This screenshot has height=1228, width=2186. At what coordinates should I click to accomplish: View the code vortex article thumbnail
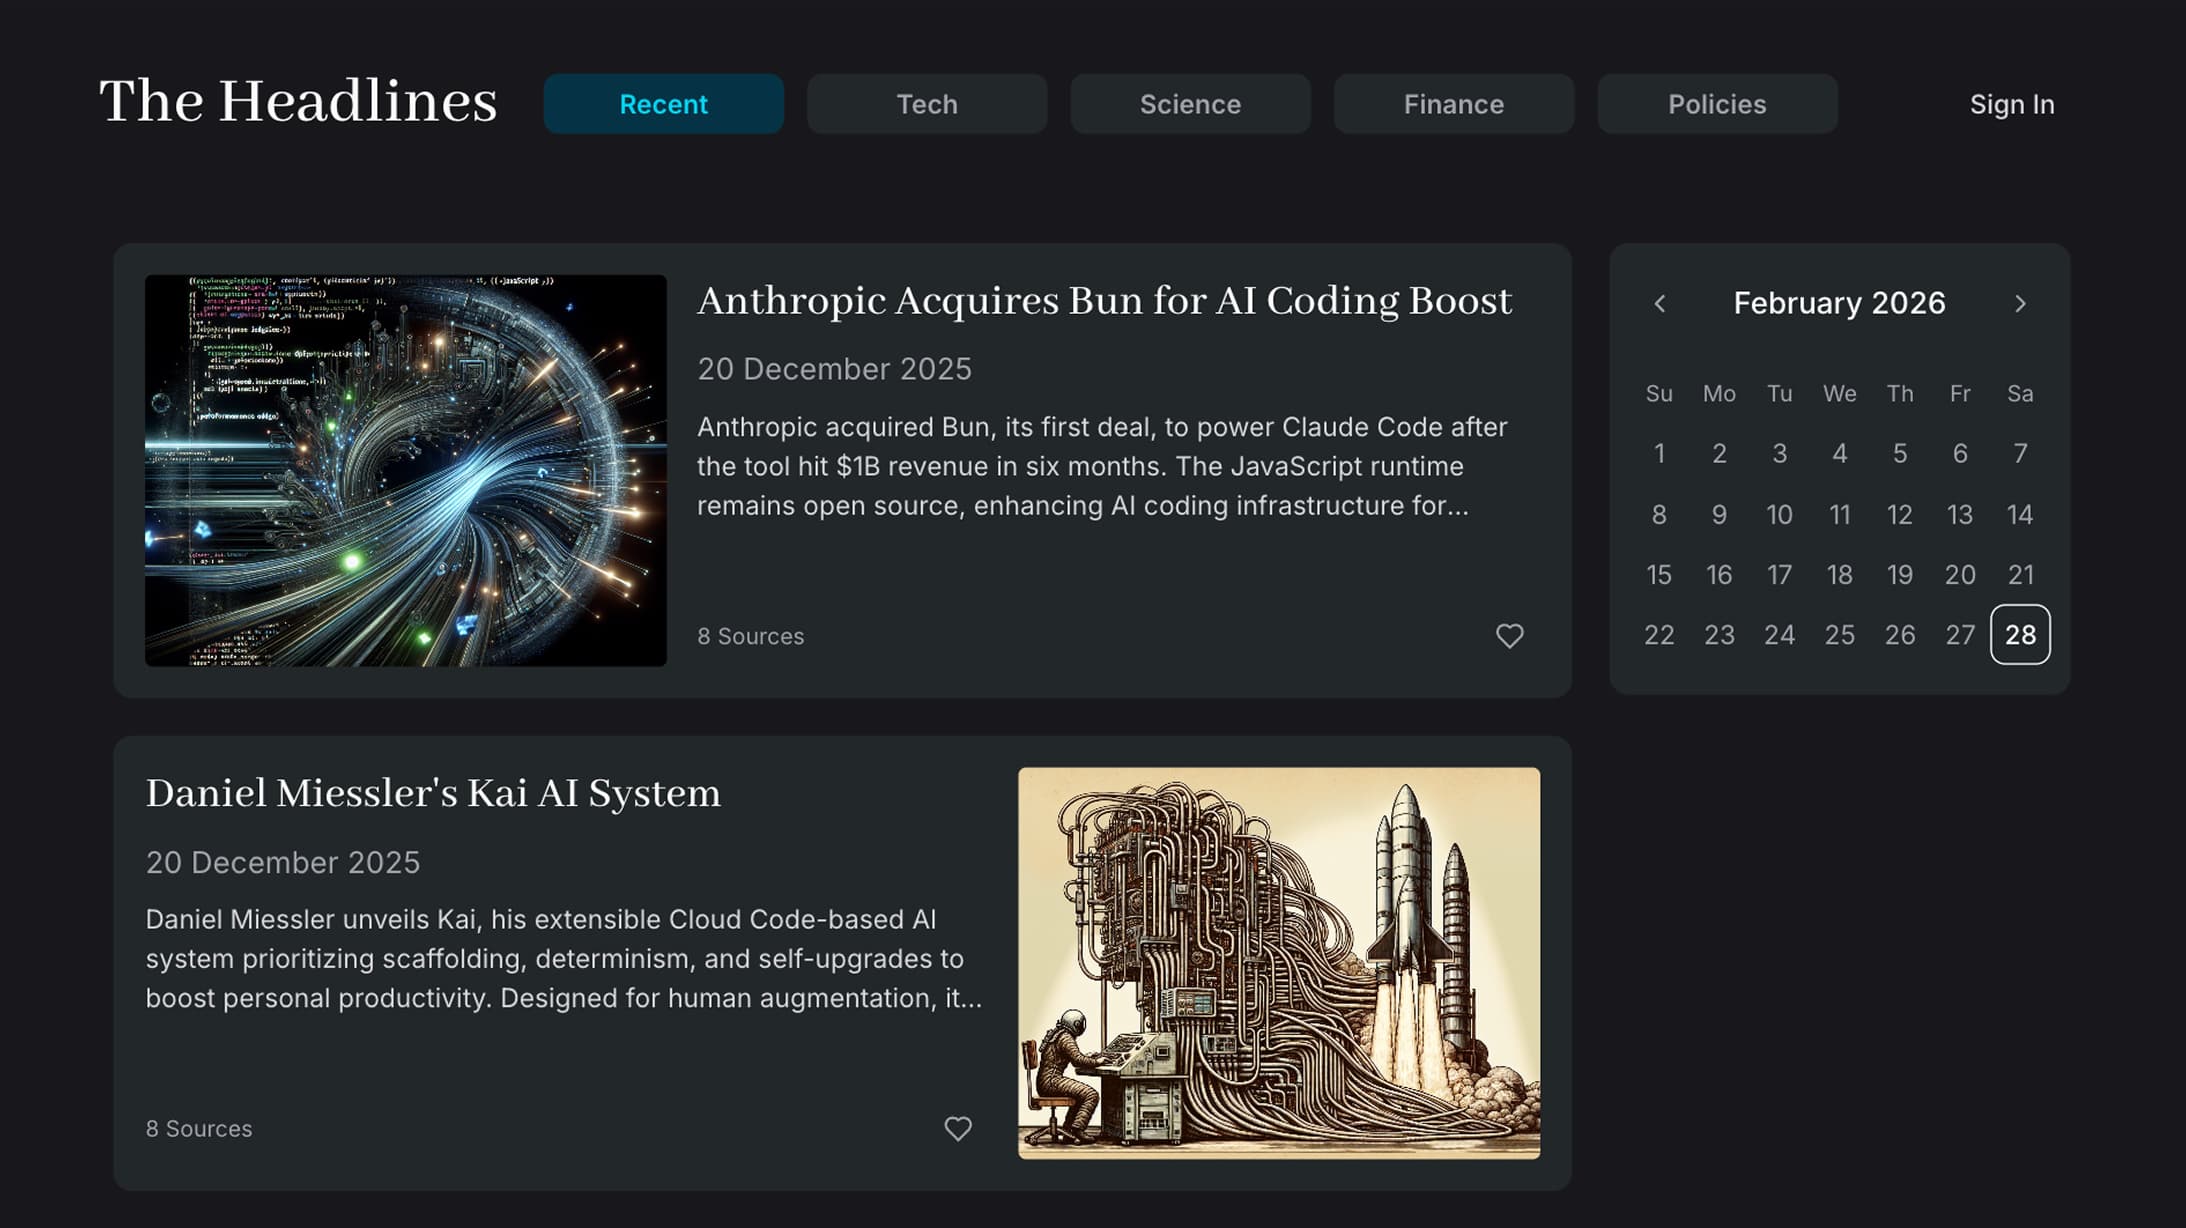point(405,470)
